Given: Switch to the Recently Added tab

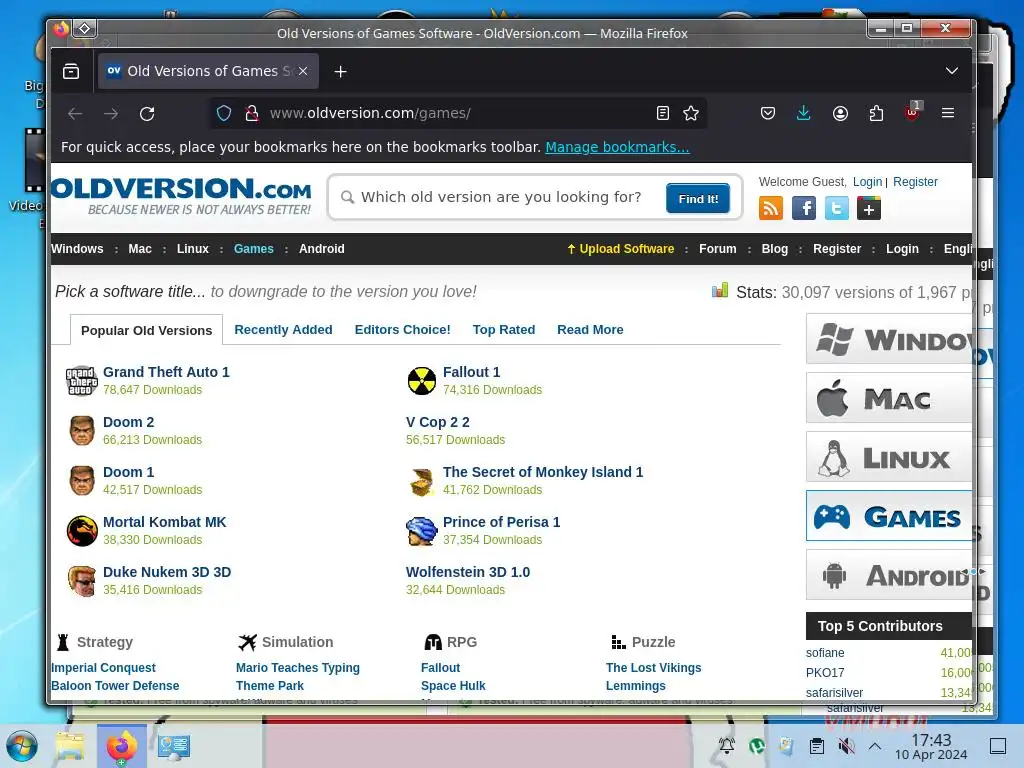Looking at the screenshot, I should [x=283, y=330].
